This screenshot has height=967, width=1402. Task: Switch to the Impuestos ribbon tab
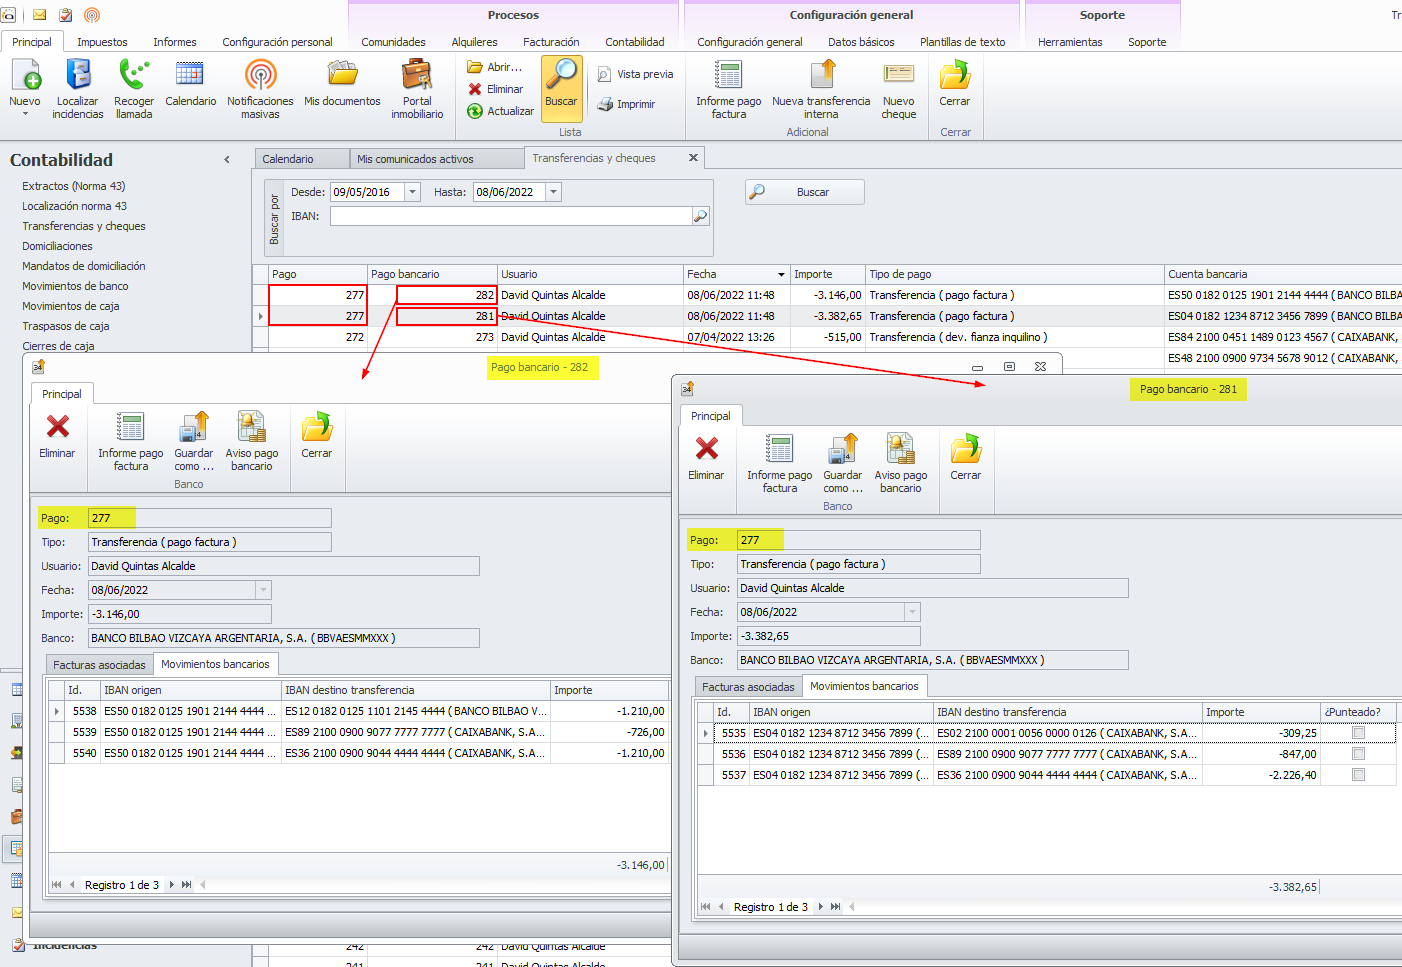[x=102, y=42]
